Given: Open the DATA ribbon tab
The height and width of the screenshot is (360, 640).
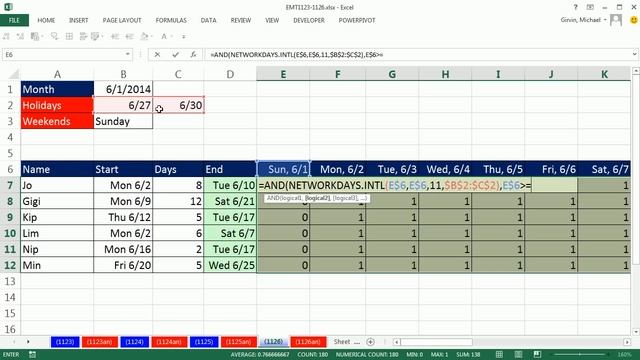Looking at the screenshot, I should click(x=208, y=20).
